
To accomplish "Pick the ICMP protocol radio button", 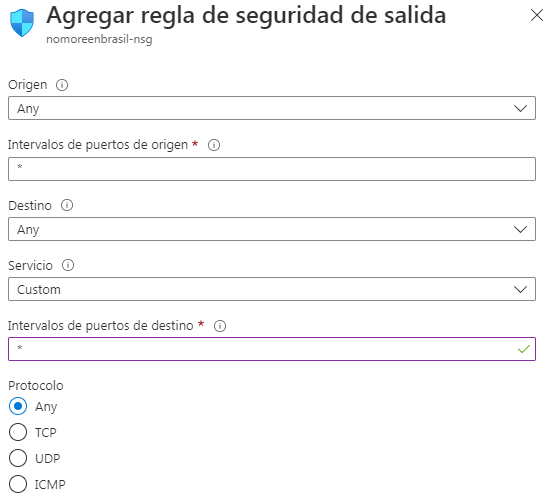I will pos(18,484).
